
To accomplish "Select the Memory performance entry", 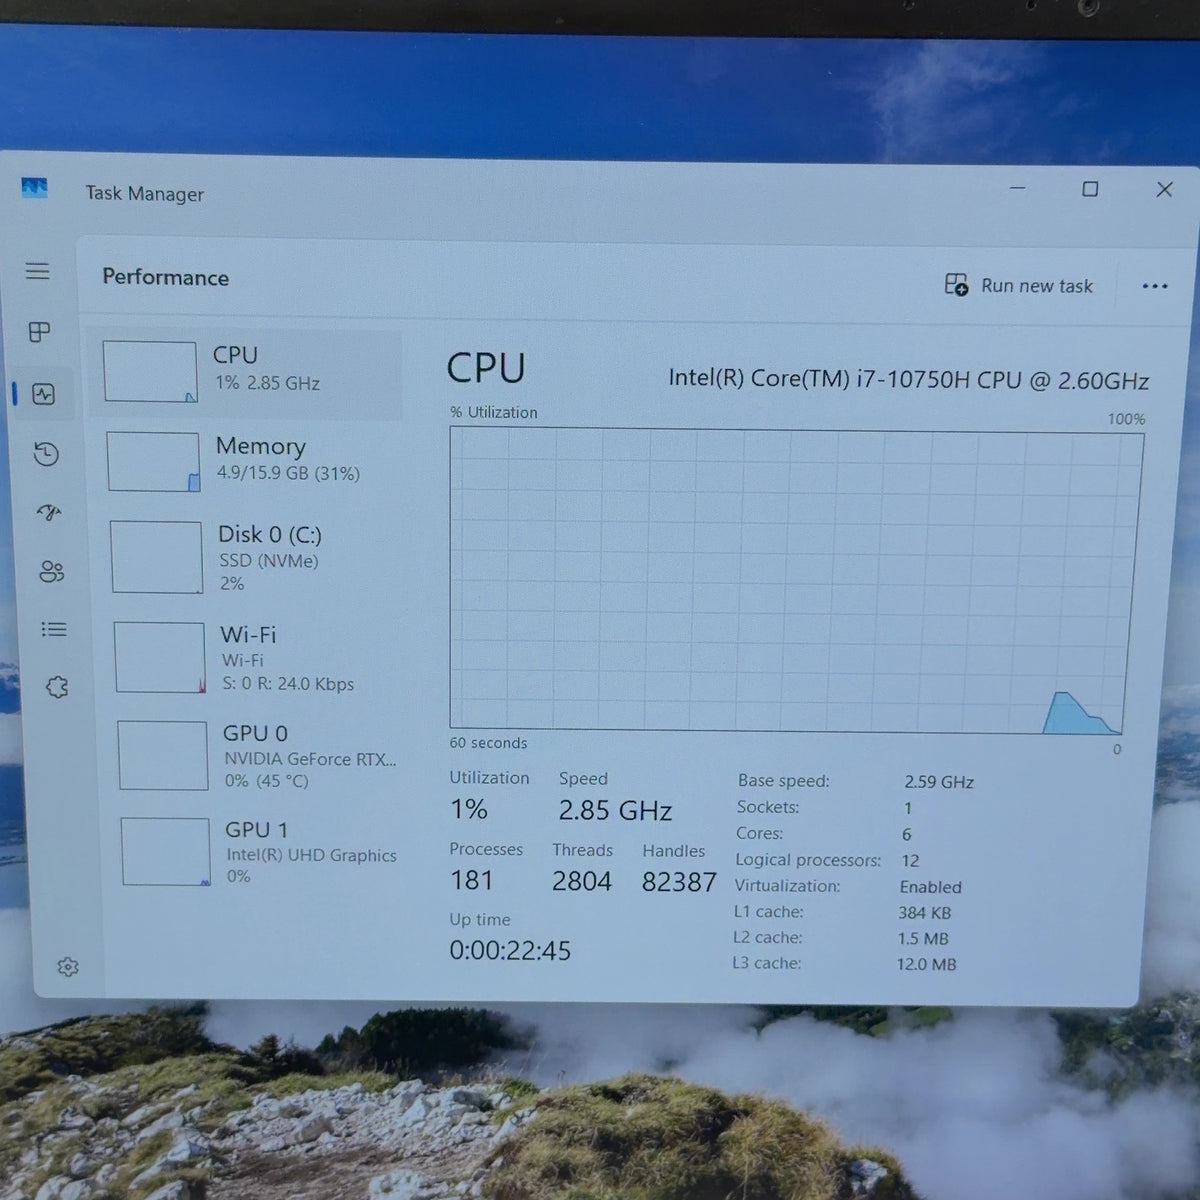I will click(250, 461).
